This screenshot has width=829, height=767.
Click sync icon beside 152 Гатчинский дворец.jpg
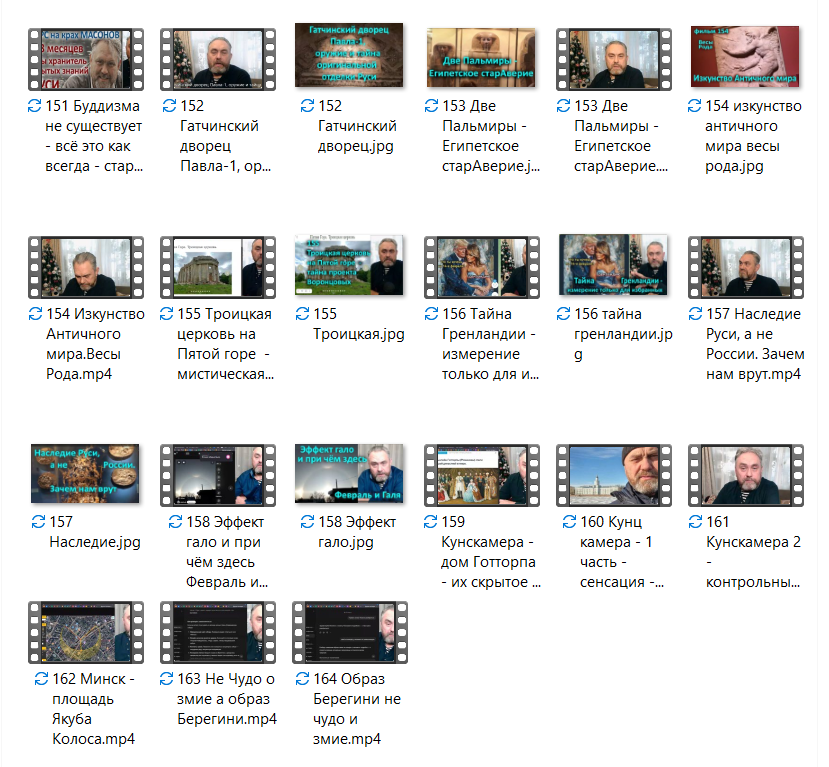(307, 106)
